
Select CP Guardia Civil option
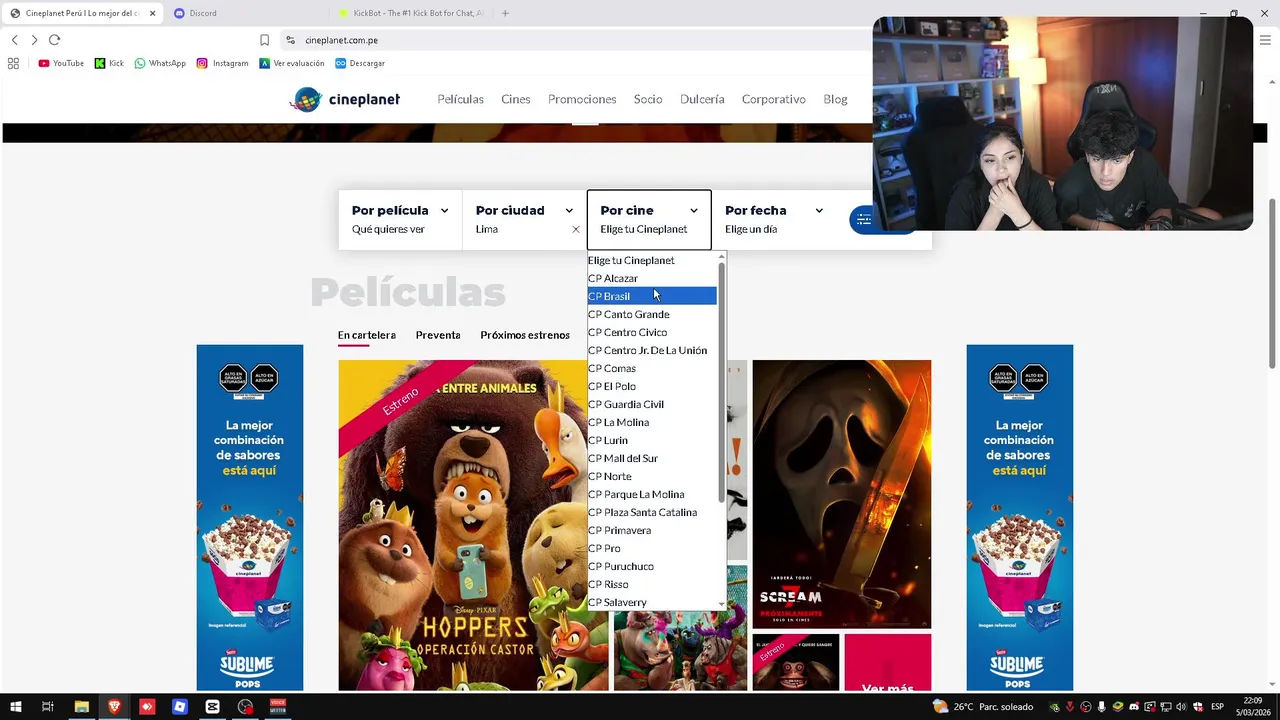[652, 404]
